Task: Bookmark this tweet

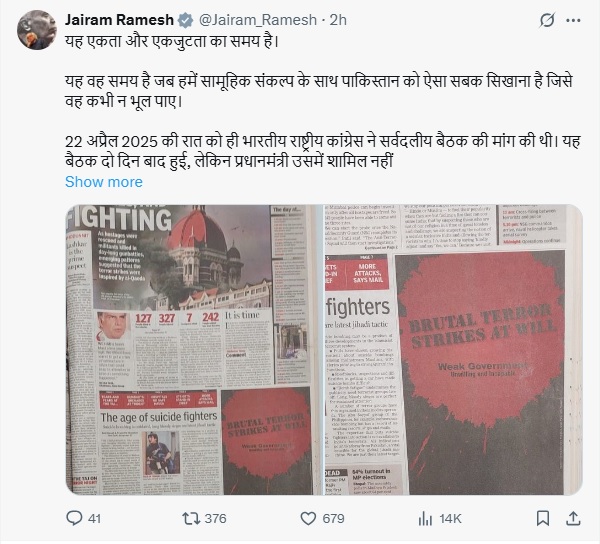Action: (543, 518)
